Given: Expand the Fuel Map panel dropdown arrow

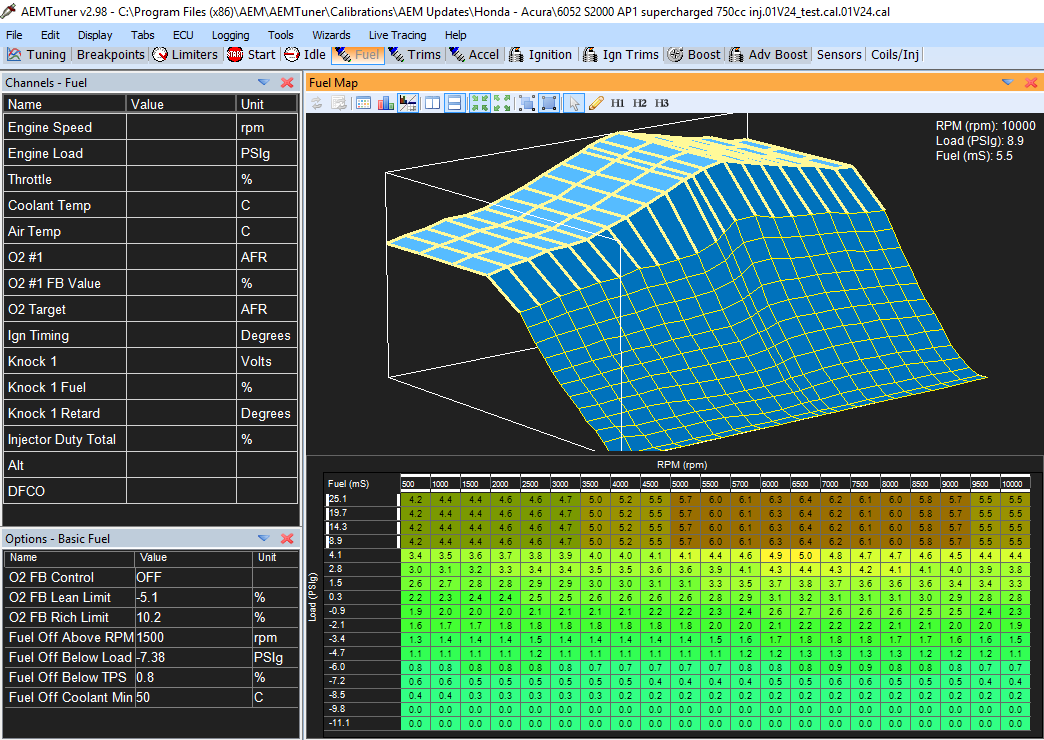Looking at the screenshot, I should click(1007, 82).
